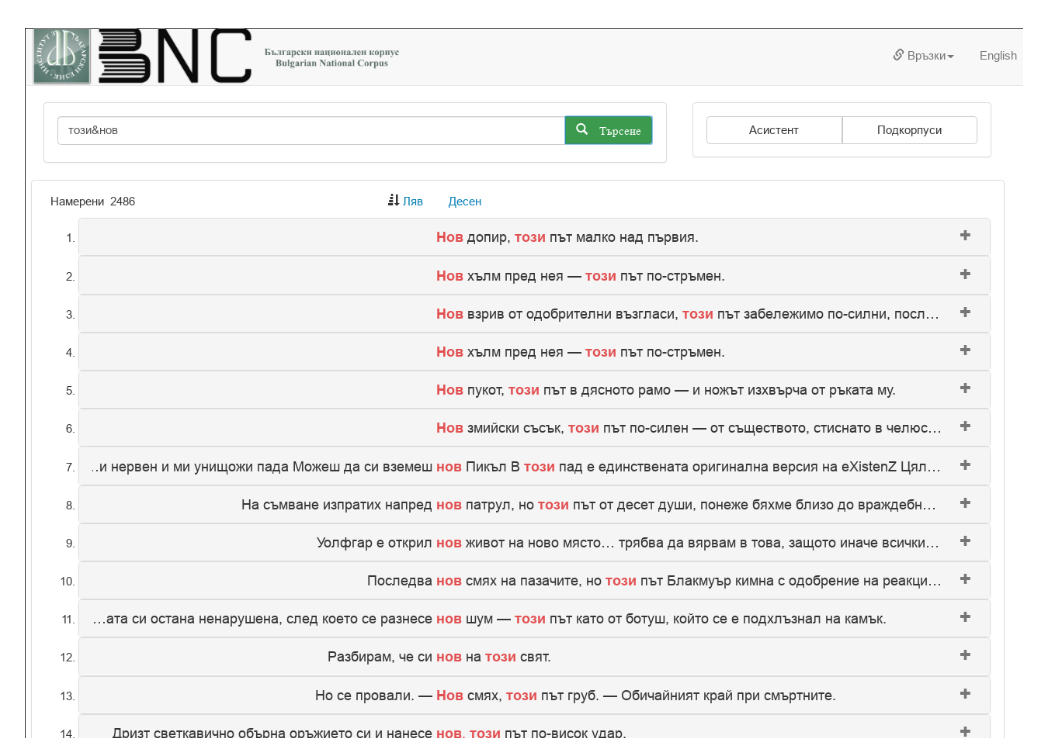The image size is (1043, 752).
Task: Select result 'Разбирам, че си нов на този свят.'
Action: (534, 657)
